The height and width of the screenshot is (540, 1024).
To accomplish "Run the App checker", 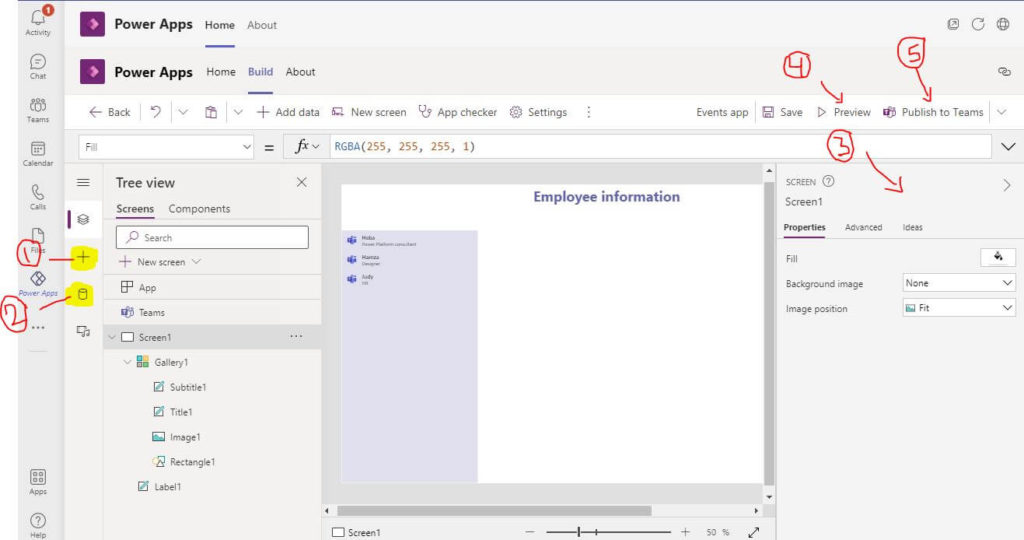I will pyautogui.click(x=458, y=112).
